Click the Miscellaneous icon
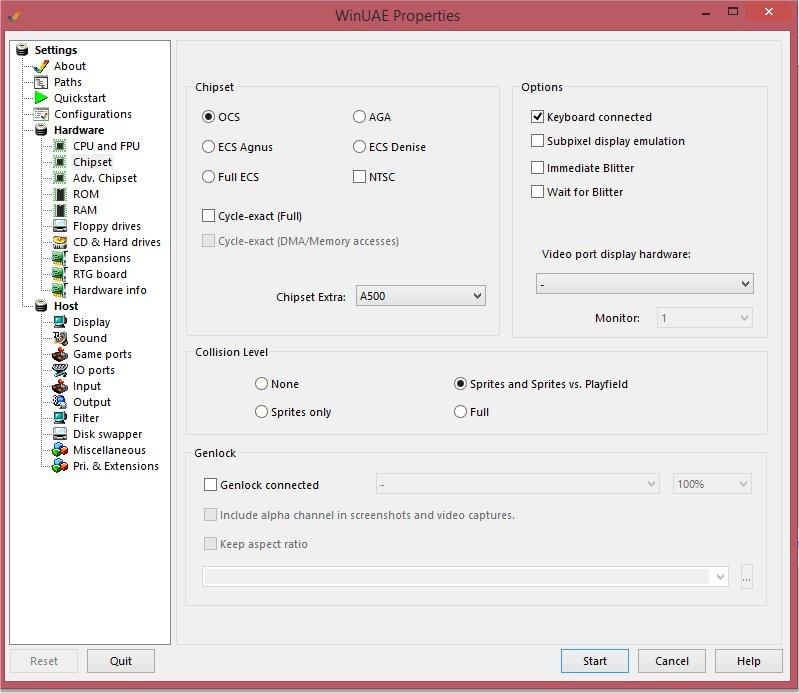The image size is (799, 693). coord(60,450)
